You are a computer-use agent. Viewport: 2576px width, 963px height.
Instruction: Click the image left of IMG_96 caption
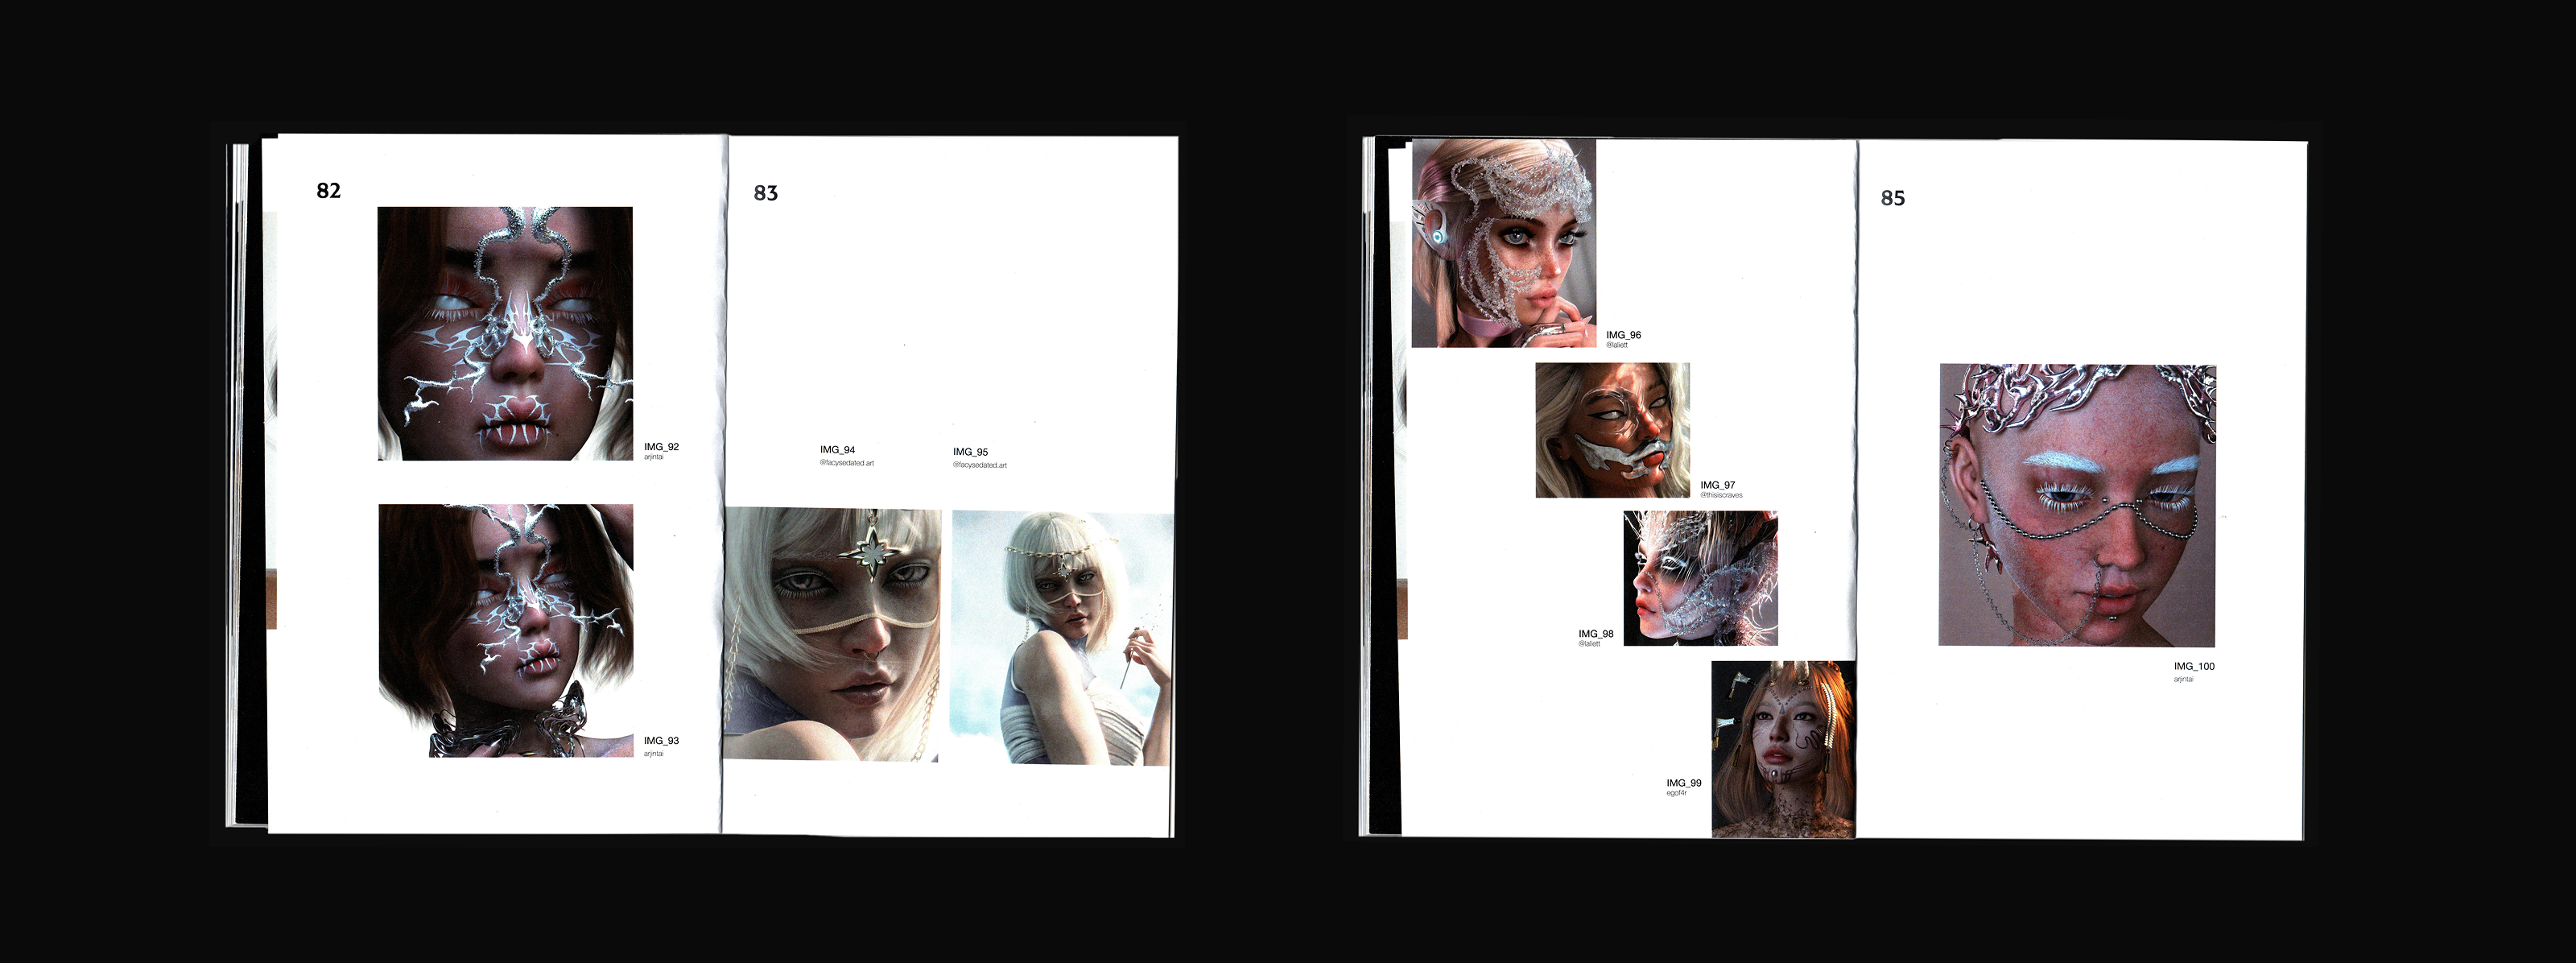1503,243
